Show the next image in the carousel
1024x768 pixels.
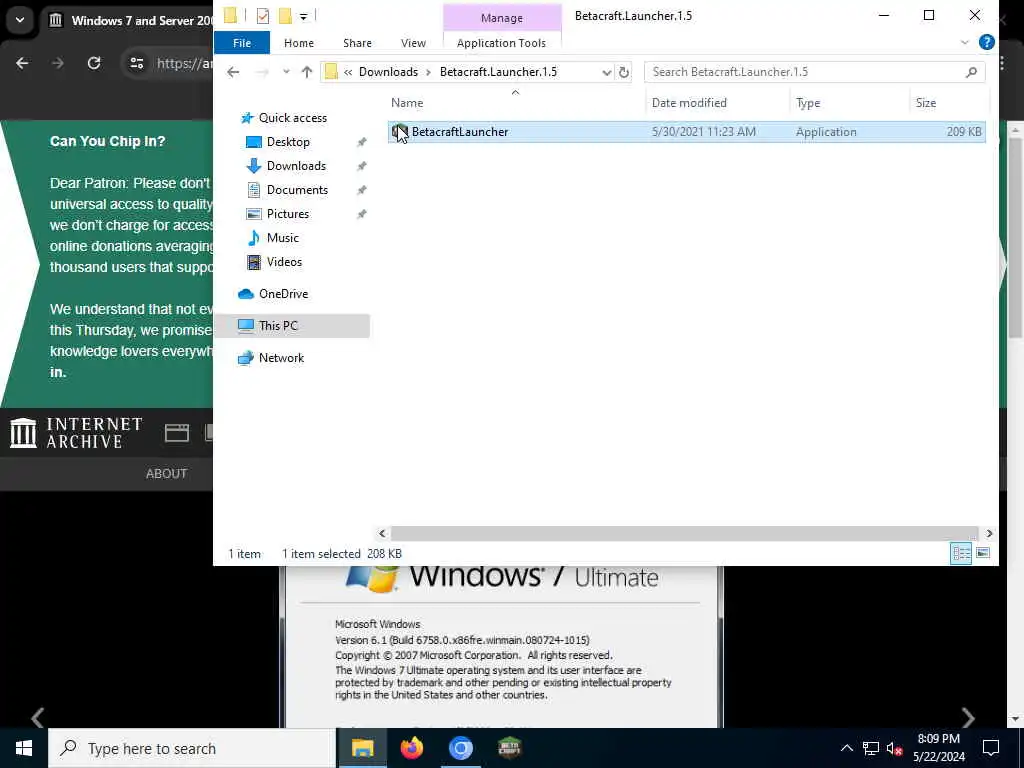pyautogui.click(x=968, y=717)
